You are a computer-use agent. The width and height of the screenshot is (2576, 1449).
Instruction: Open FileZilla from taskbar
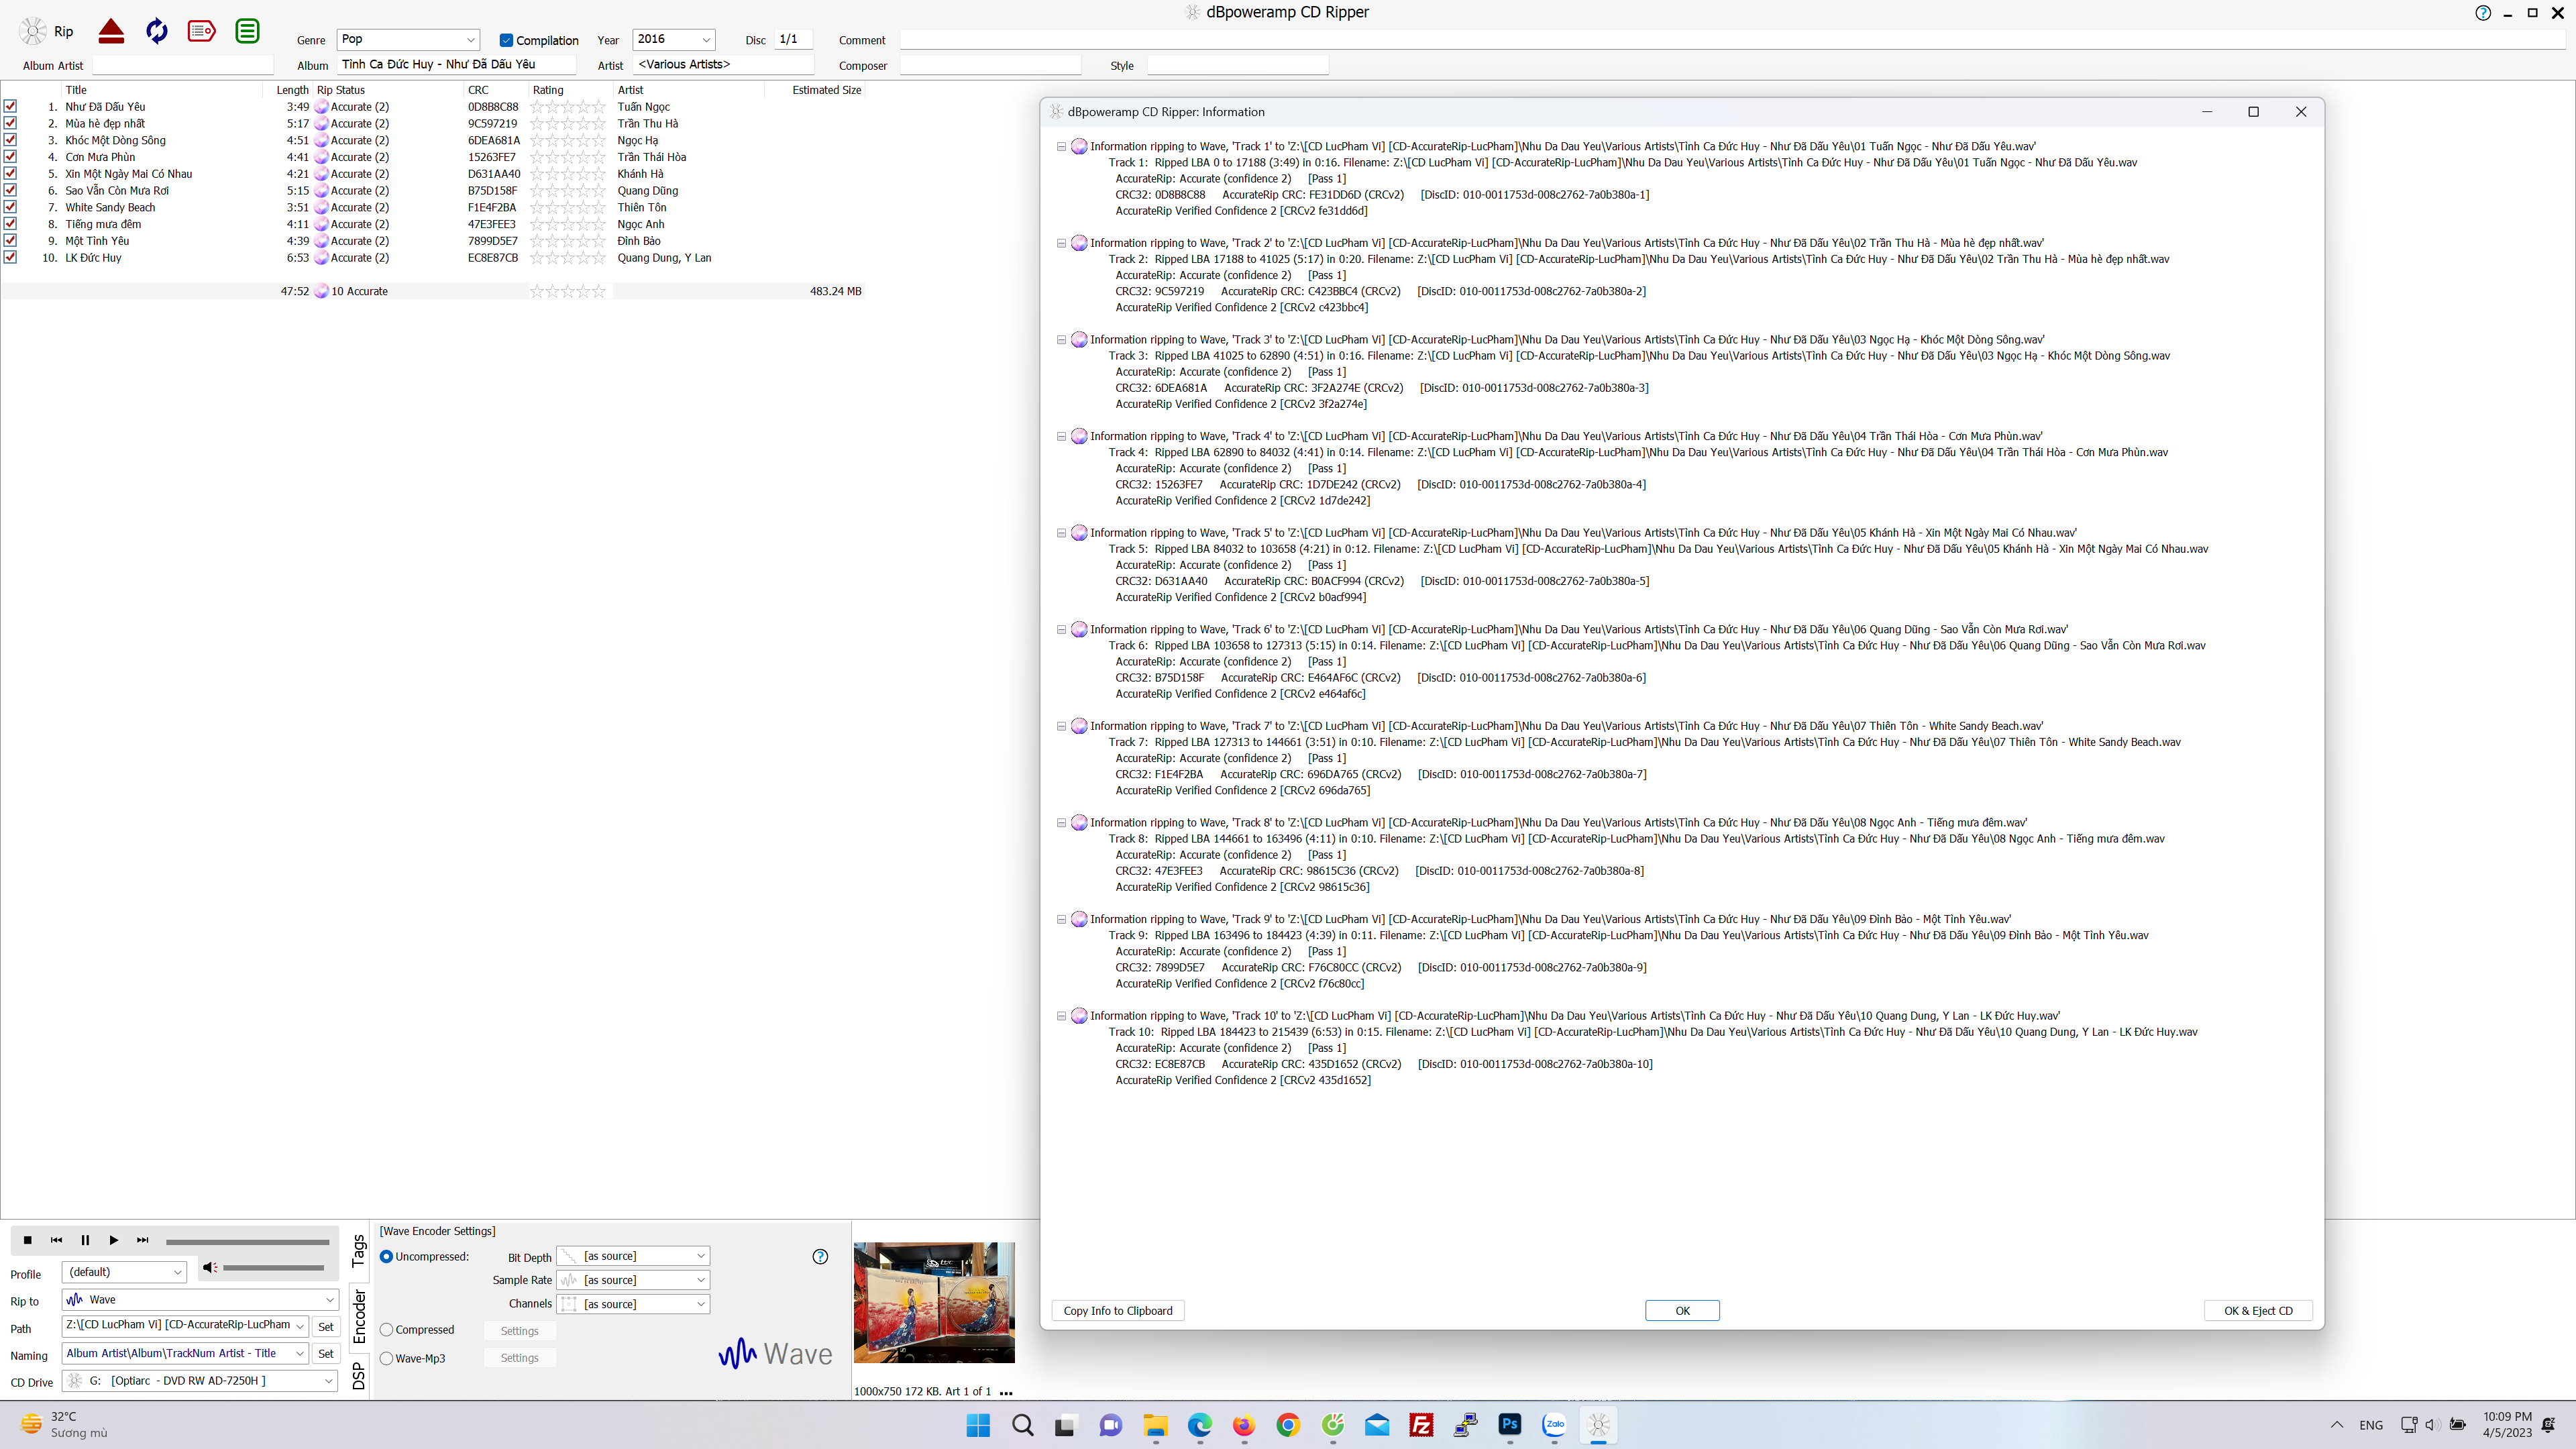pos(1421,1425)
